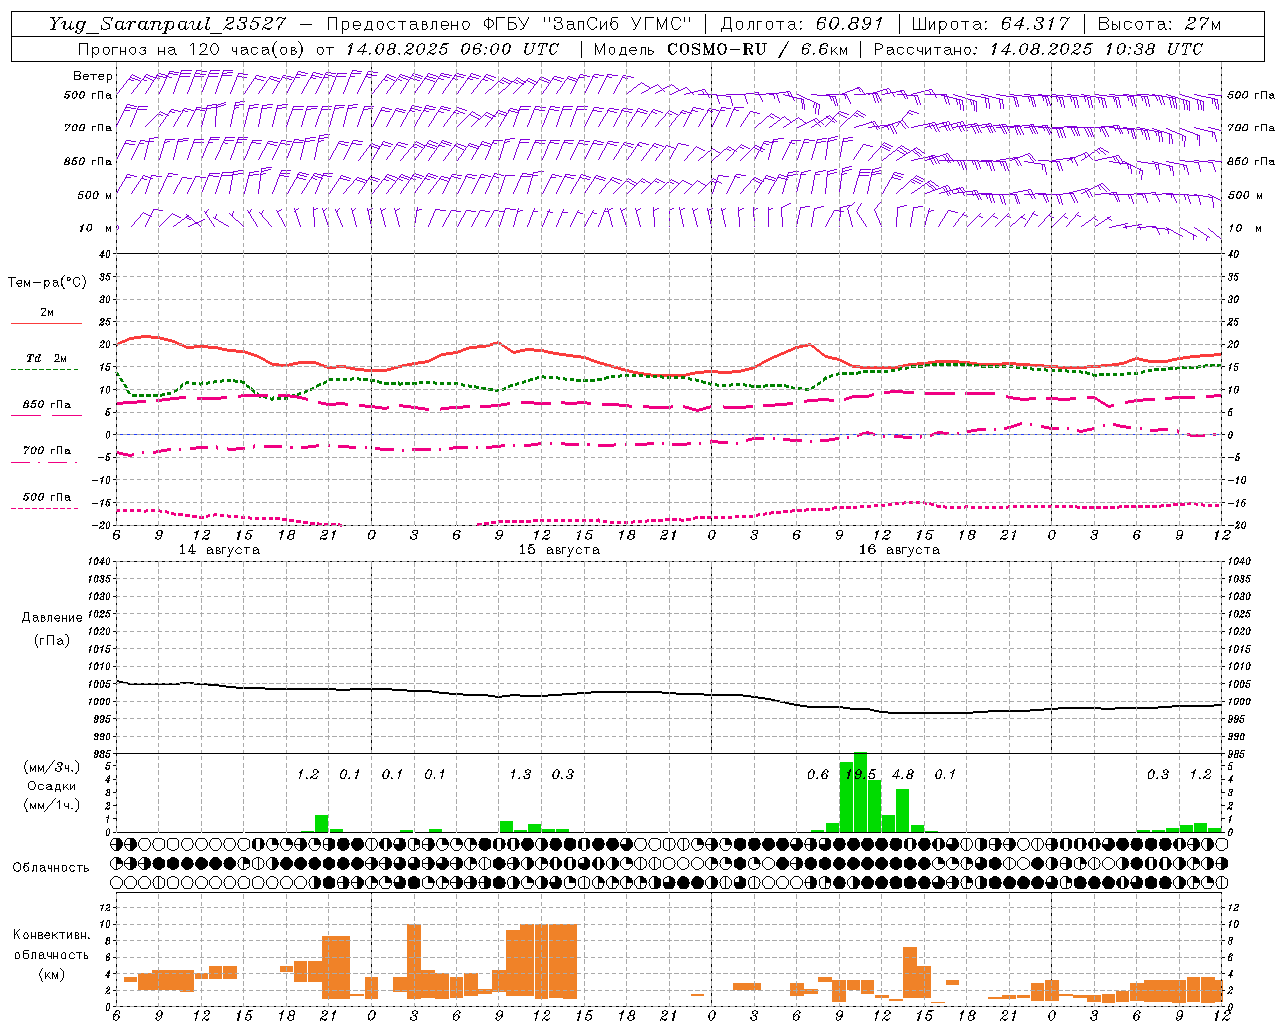Click the solid red 2м legend line

(x=46, y=324)
